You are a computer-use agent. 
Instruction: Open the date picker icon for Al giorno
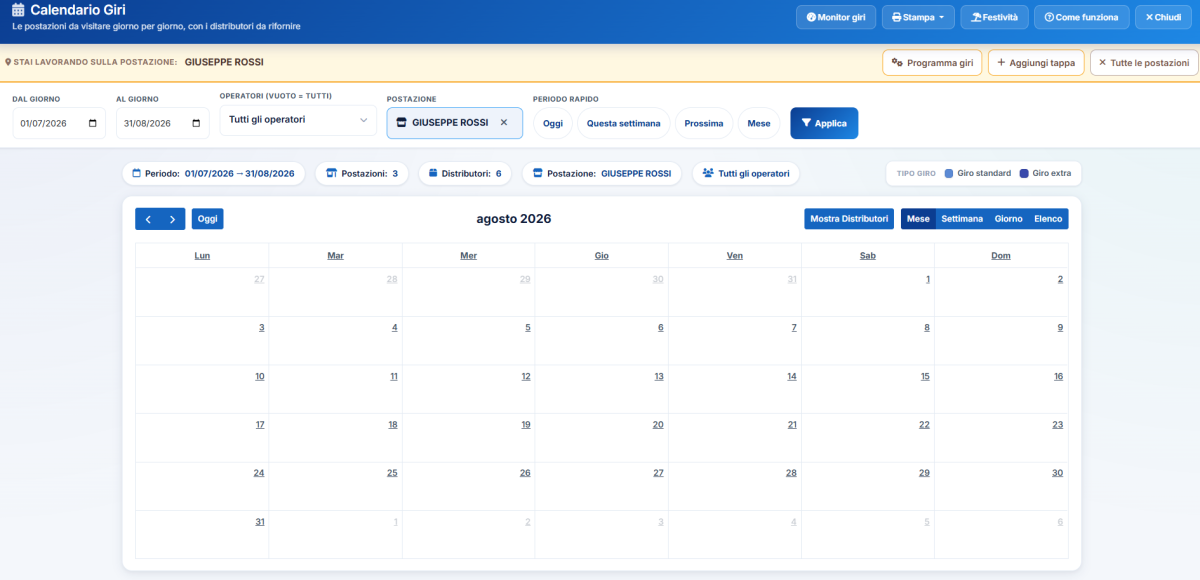(197, 123)
